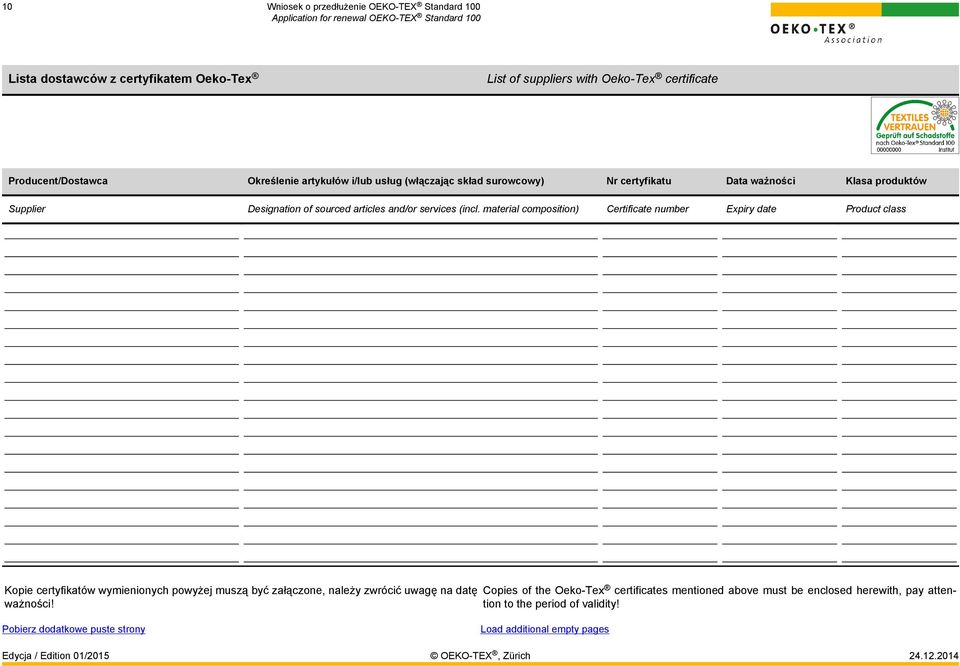Click the 'Product class' label
The height and width of the screenshot is (666, 960).
click(876, 209)
